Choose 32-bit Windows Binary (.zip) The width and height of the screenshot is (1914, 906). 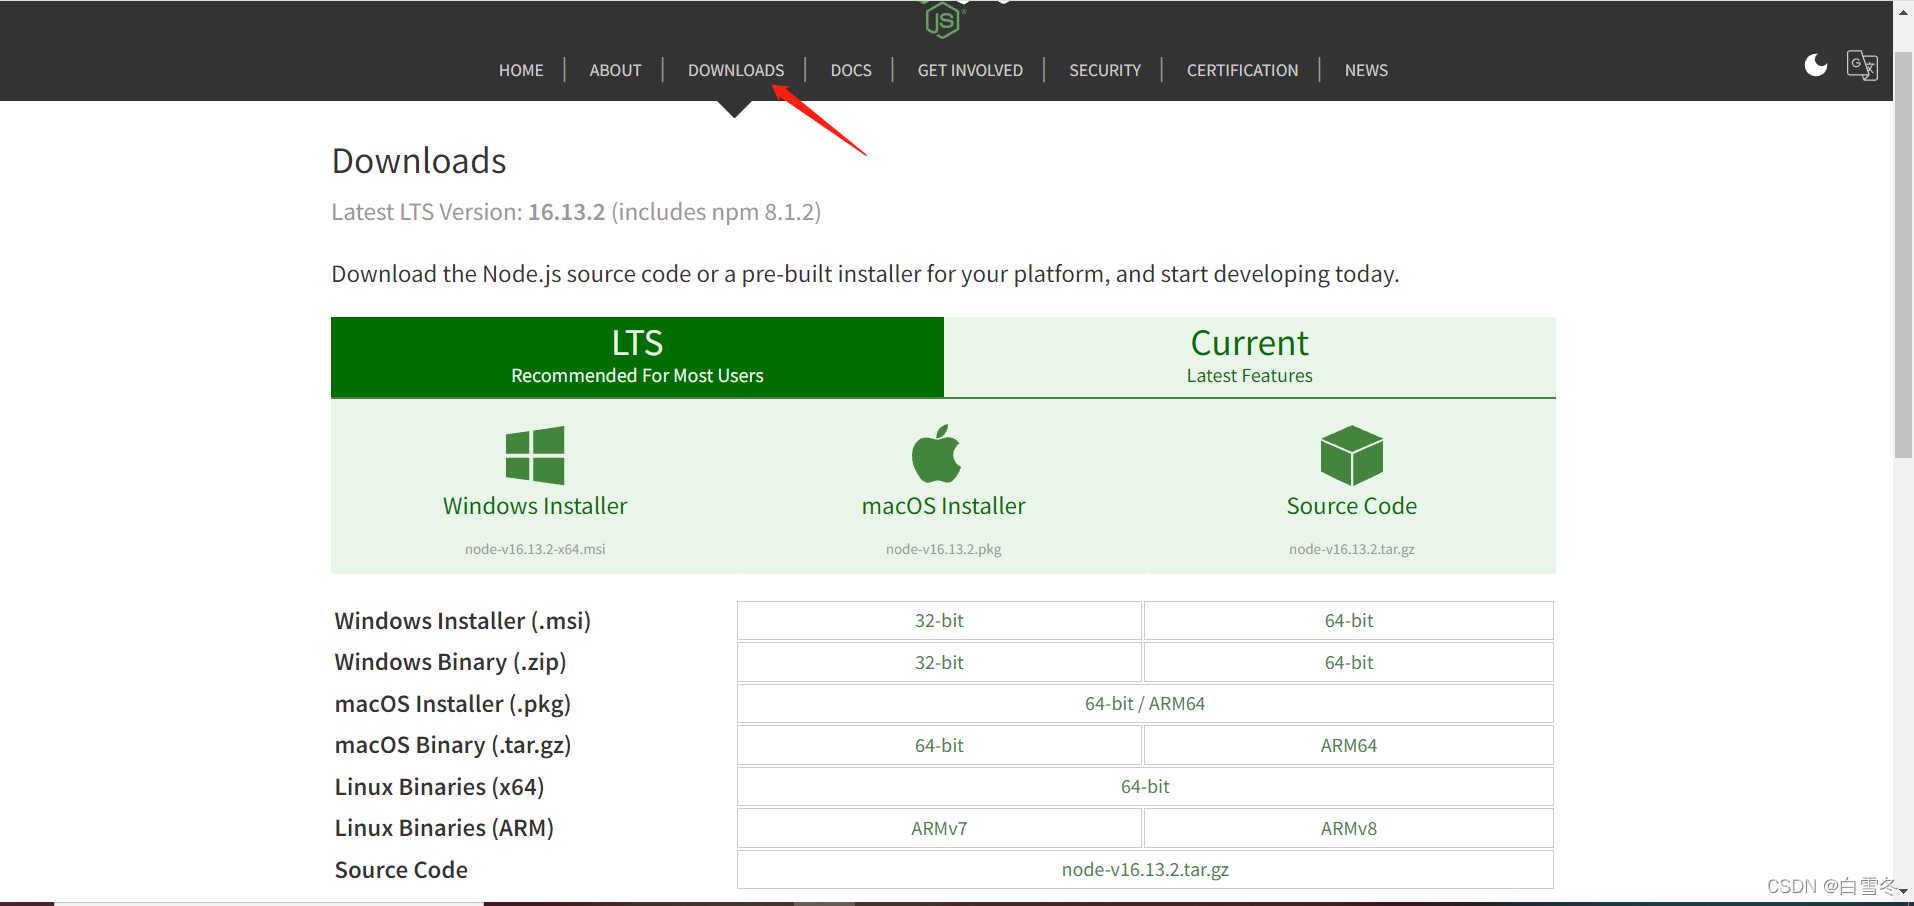[939, 662]
